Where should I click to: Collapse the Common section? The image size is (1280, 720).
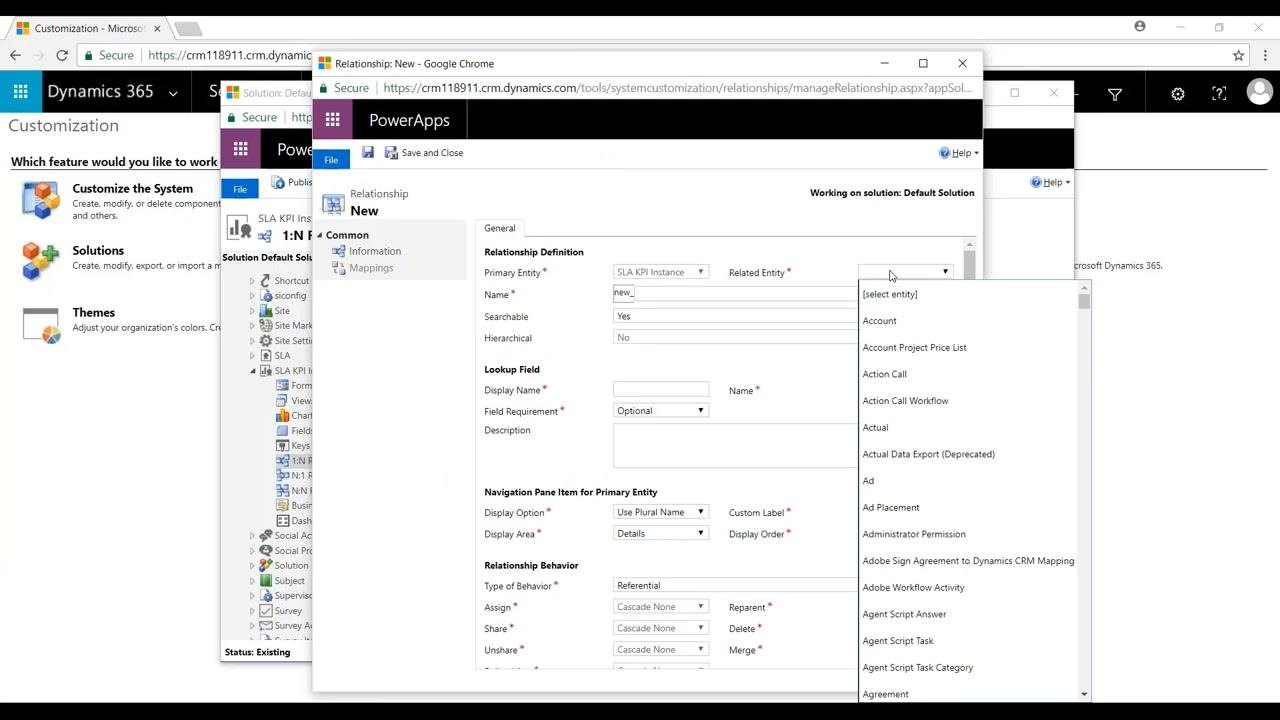click(320, 235)
